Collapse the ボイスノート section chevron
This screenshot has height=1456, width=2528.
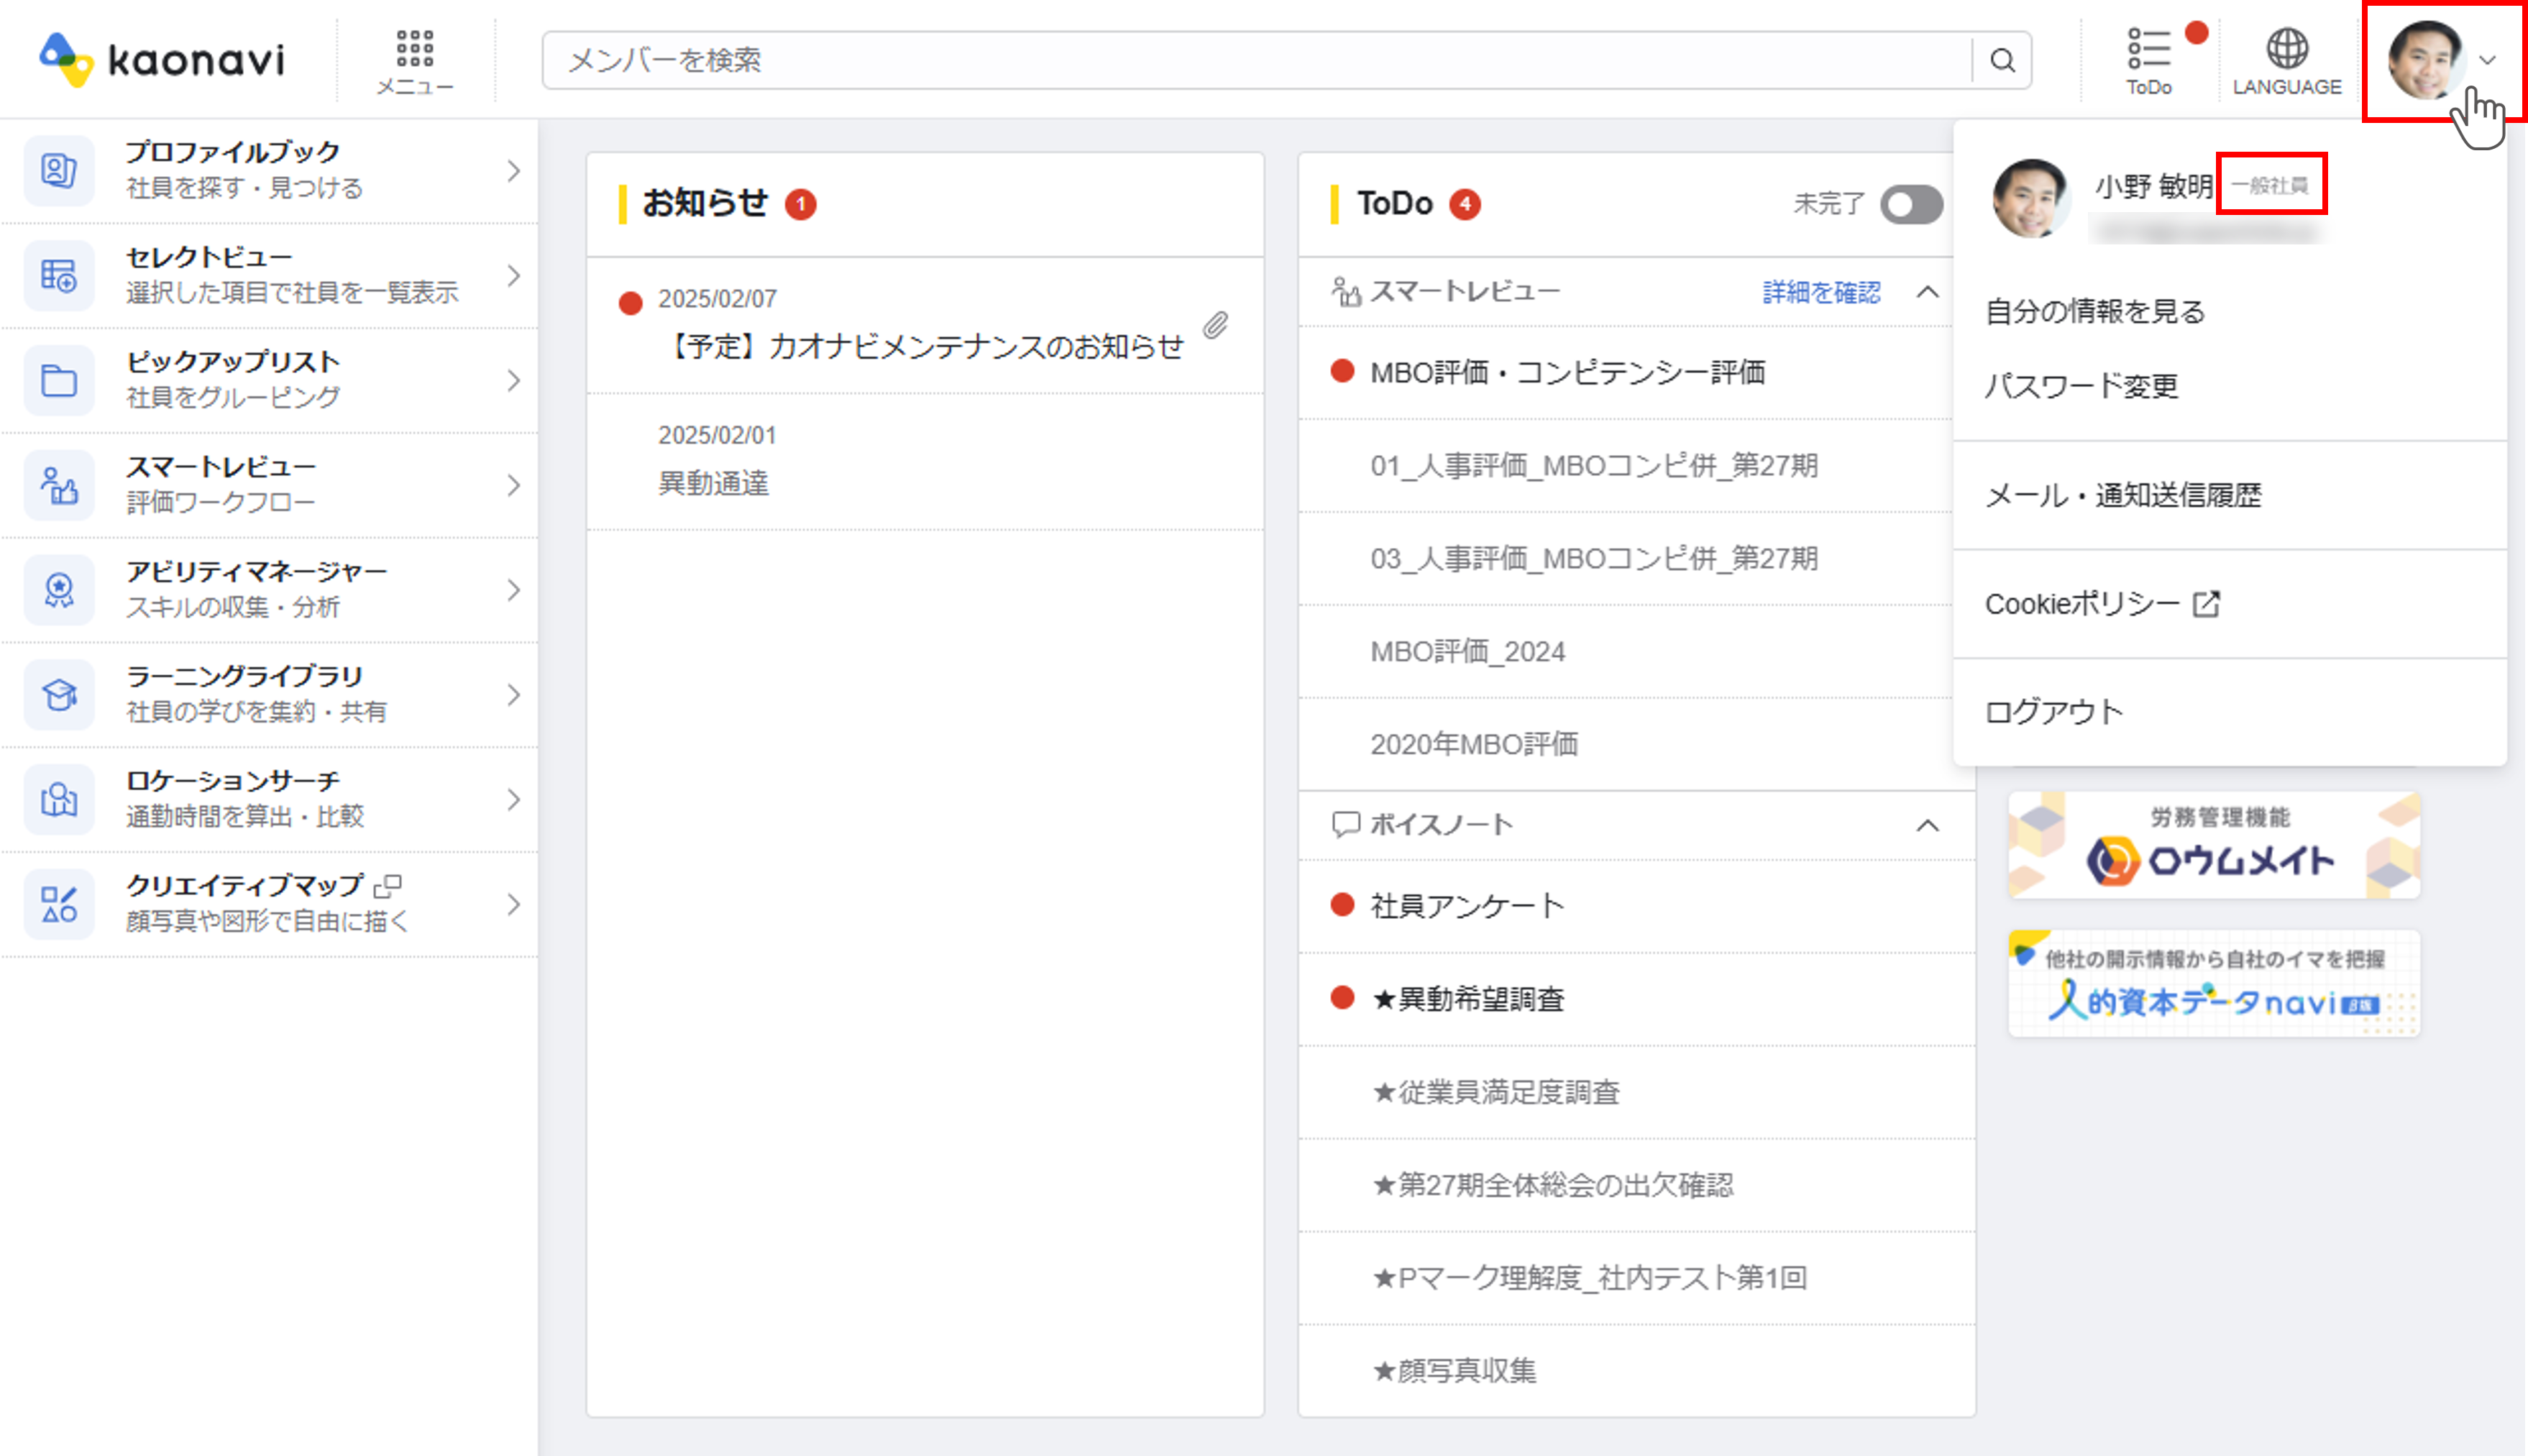[x=1927, y=825]
